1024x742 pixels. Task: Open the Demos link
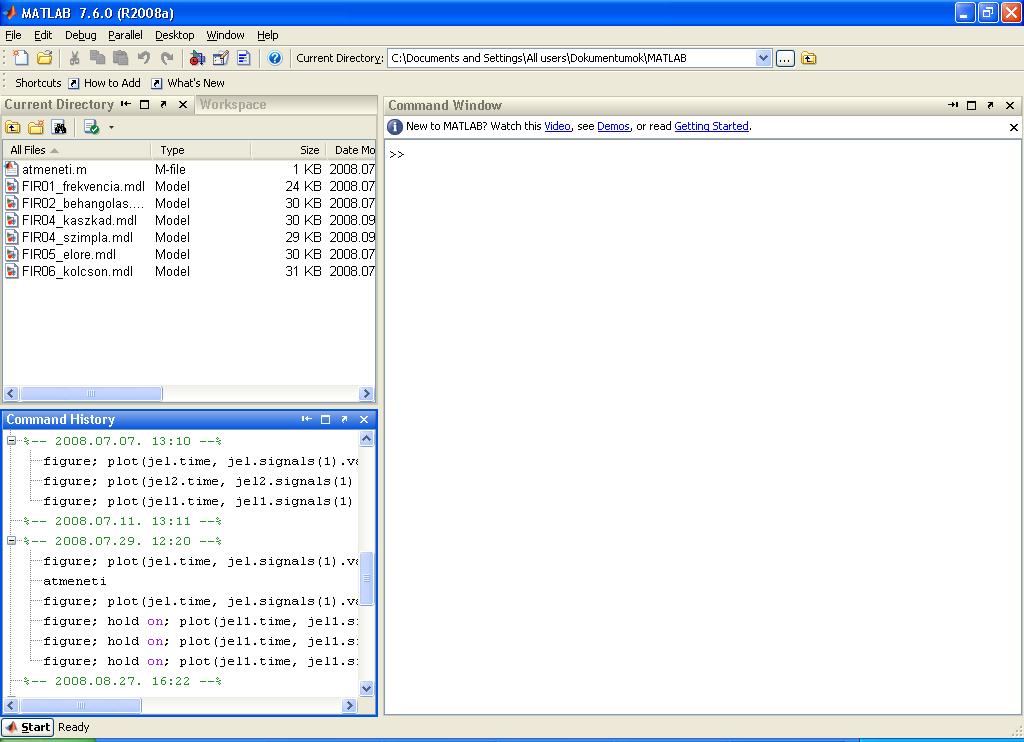tap(613, 126)
